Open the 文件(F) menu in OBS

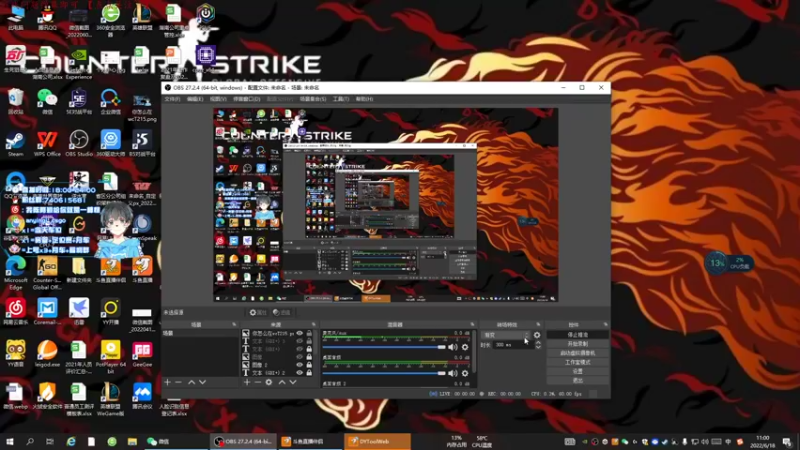[x=172, y=99]
